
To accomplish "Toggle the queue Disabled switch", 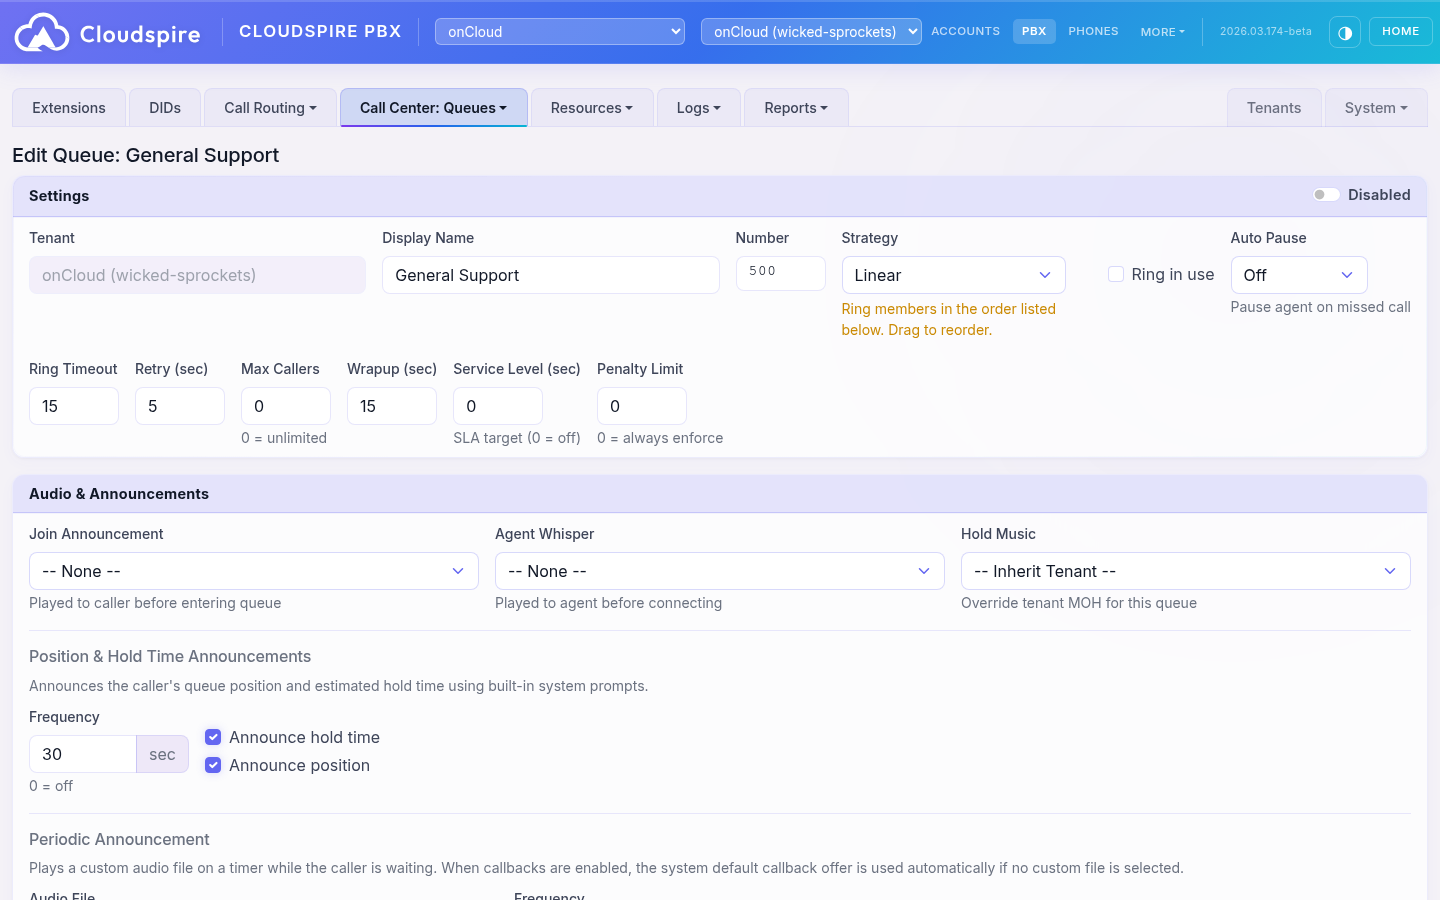I will (x=1326, y=195).
